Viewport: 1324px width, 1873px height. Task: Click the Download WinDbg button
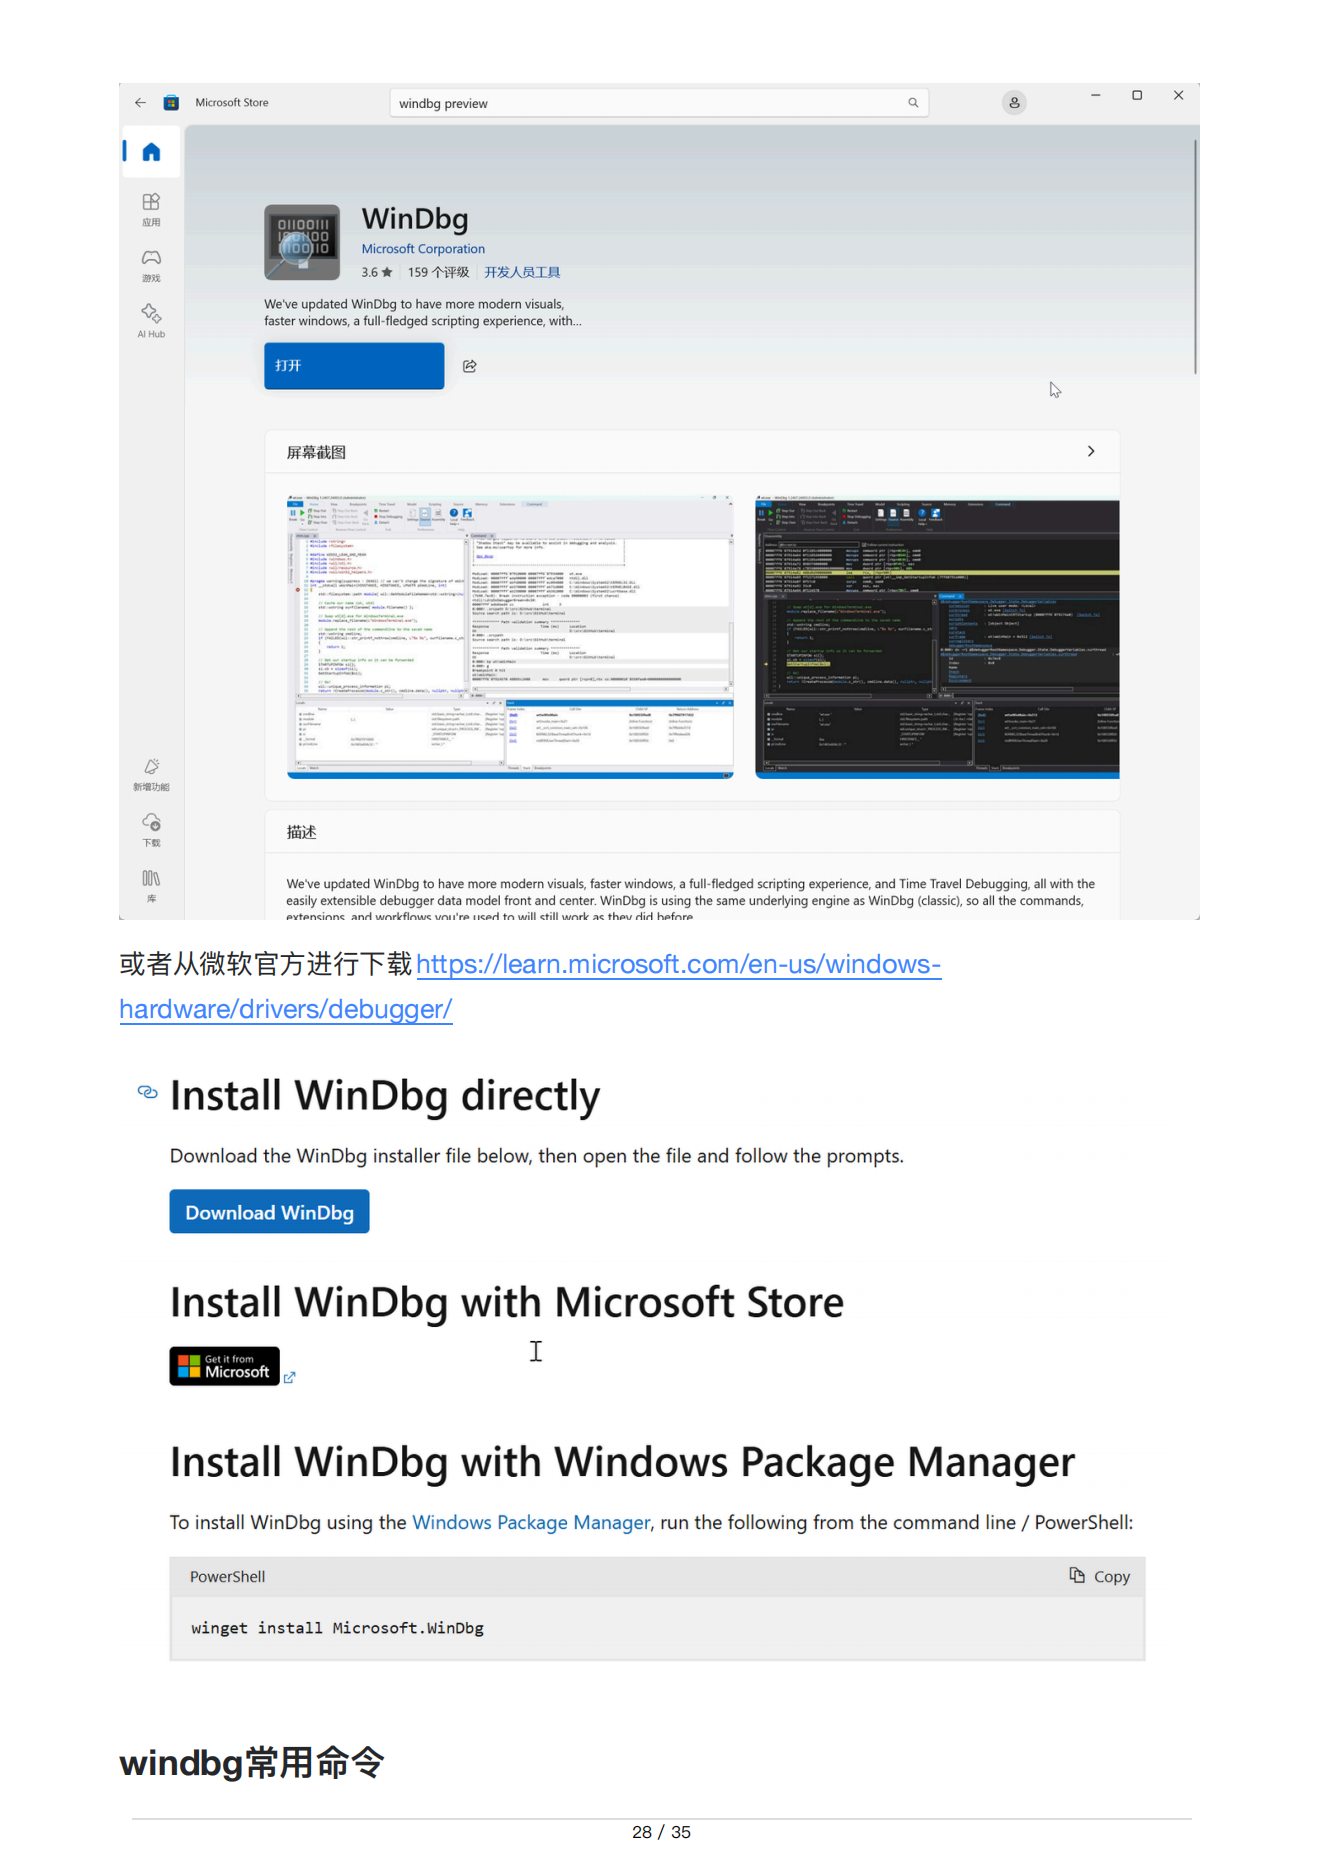(269, 1212)
